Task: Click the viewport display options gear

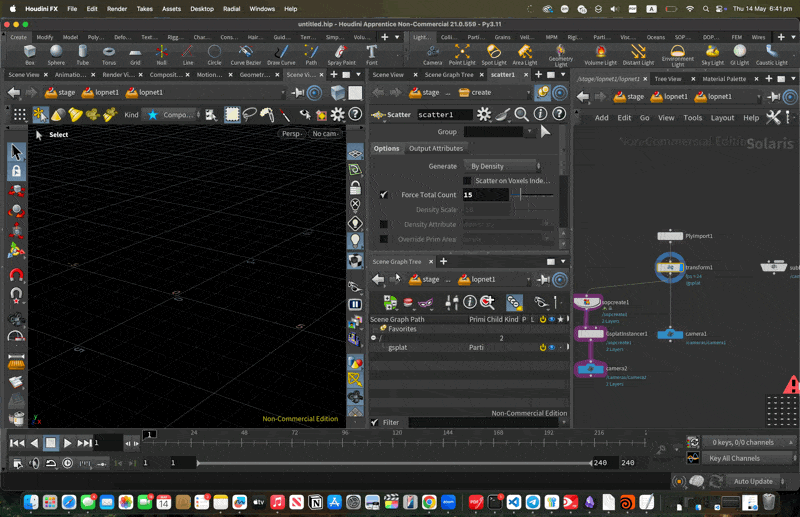Action: tap(337, 114)
